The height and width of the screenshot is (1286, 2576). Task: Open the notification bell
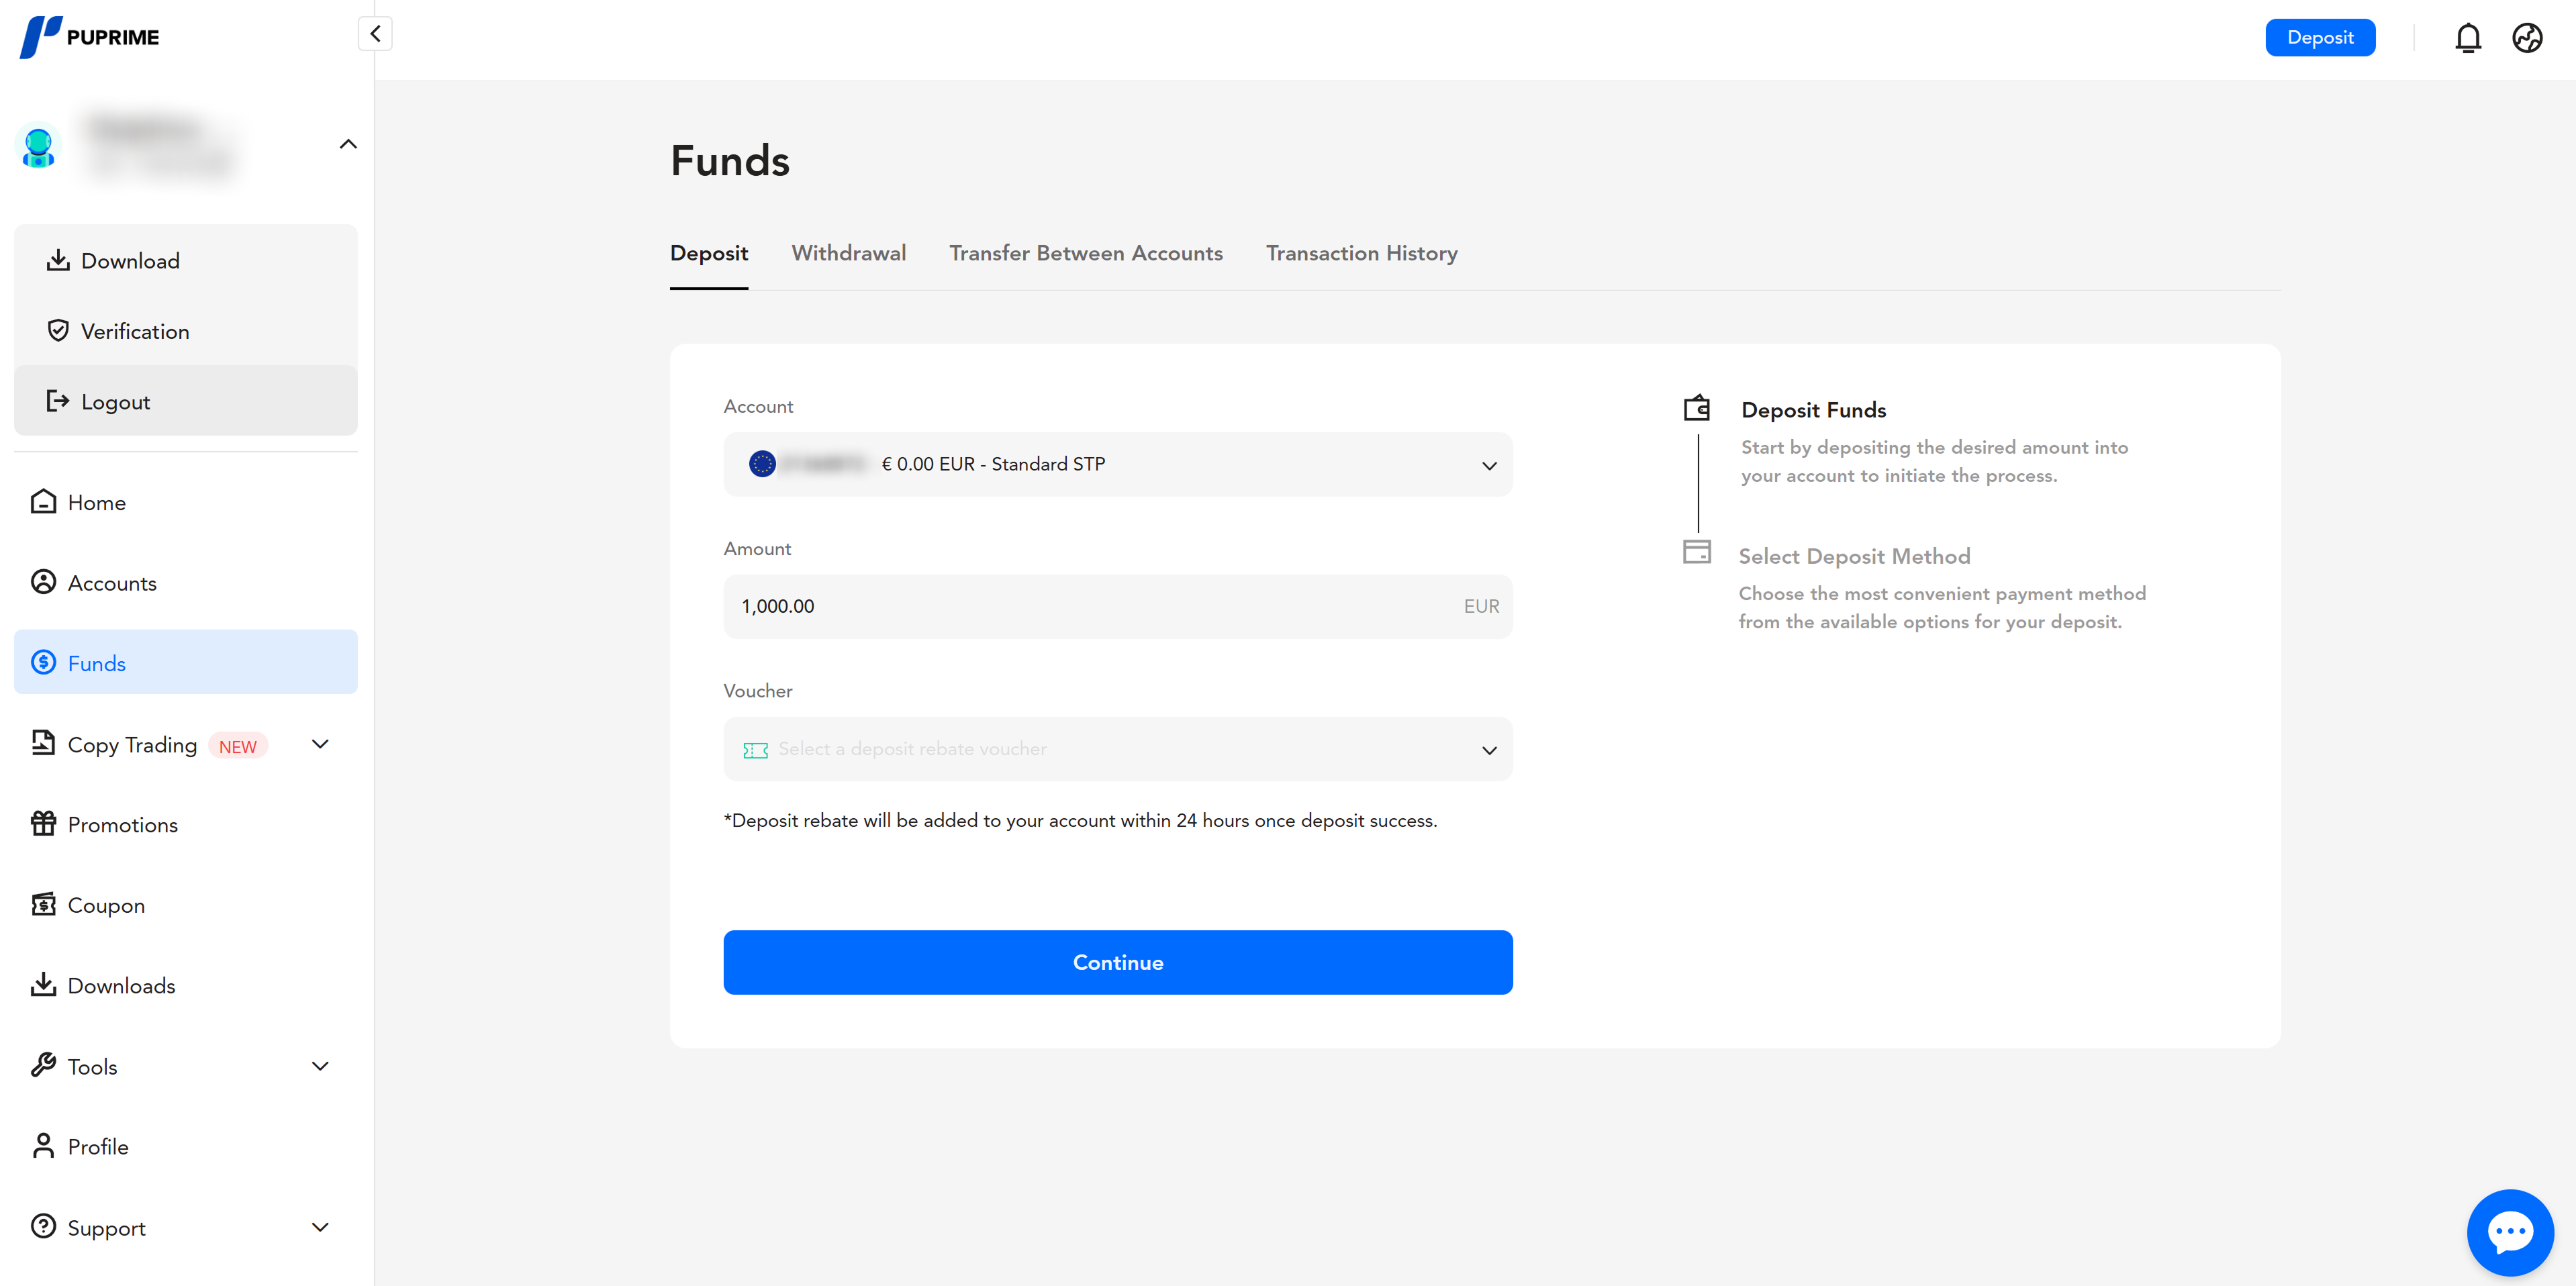tap(2468, 37)
